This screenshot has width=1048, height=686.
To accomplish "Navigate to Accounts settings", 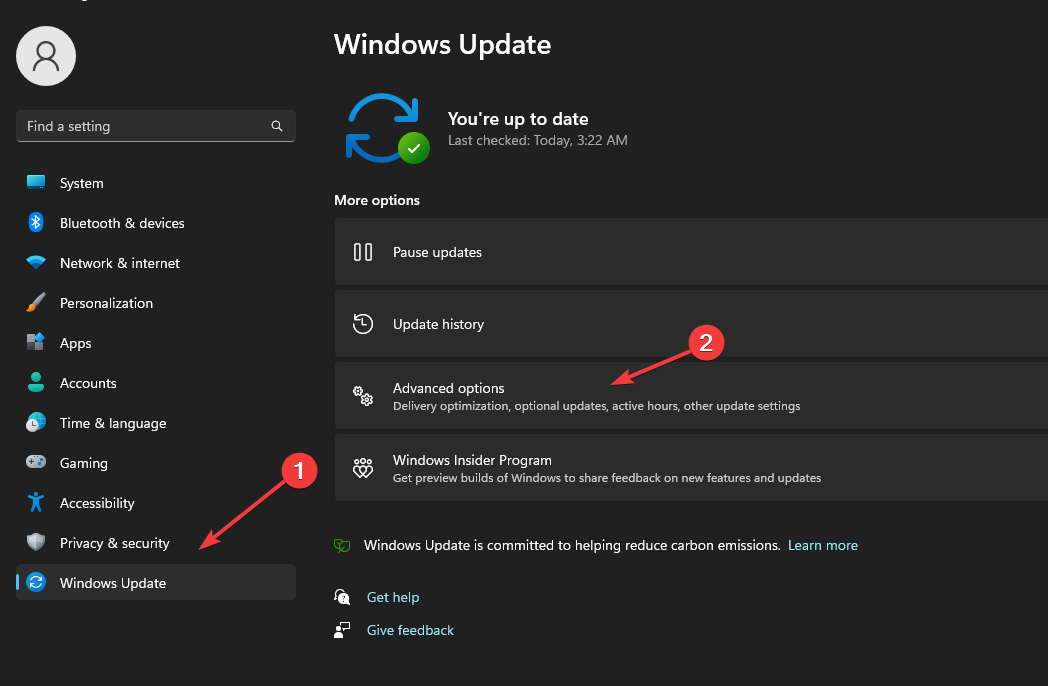I will (156, 382).
